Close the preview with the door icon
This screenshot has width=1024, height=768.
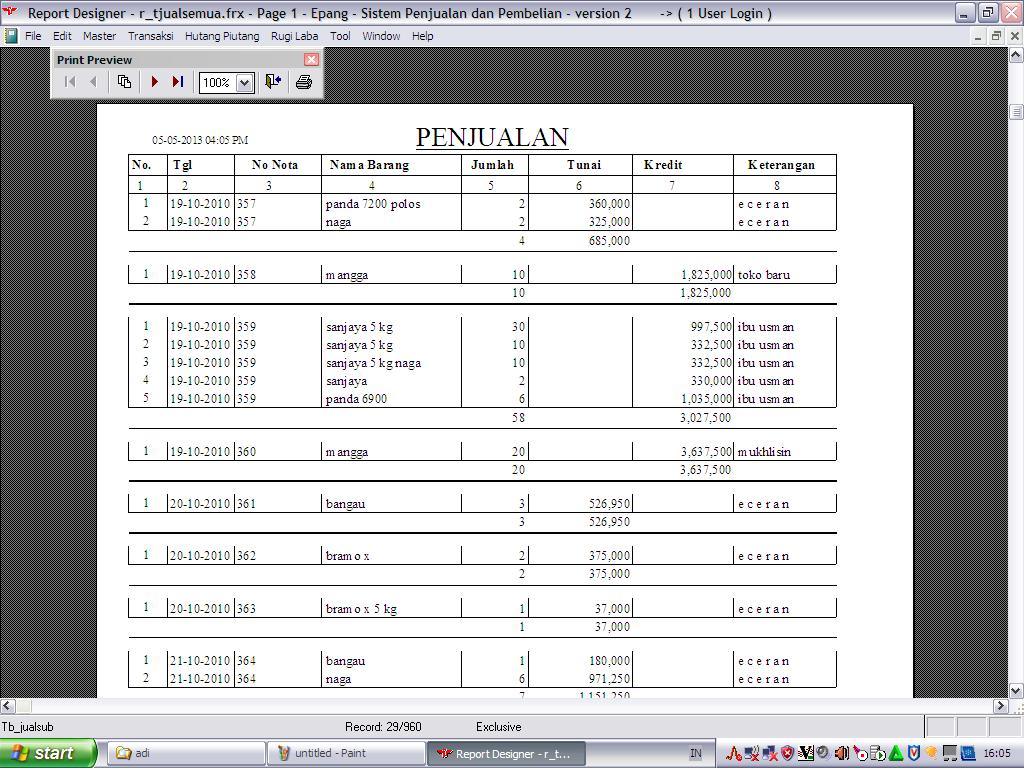pos(272,82)
